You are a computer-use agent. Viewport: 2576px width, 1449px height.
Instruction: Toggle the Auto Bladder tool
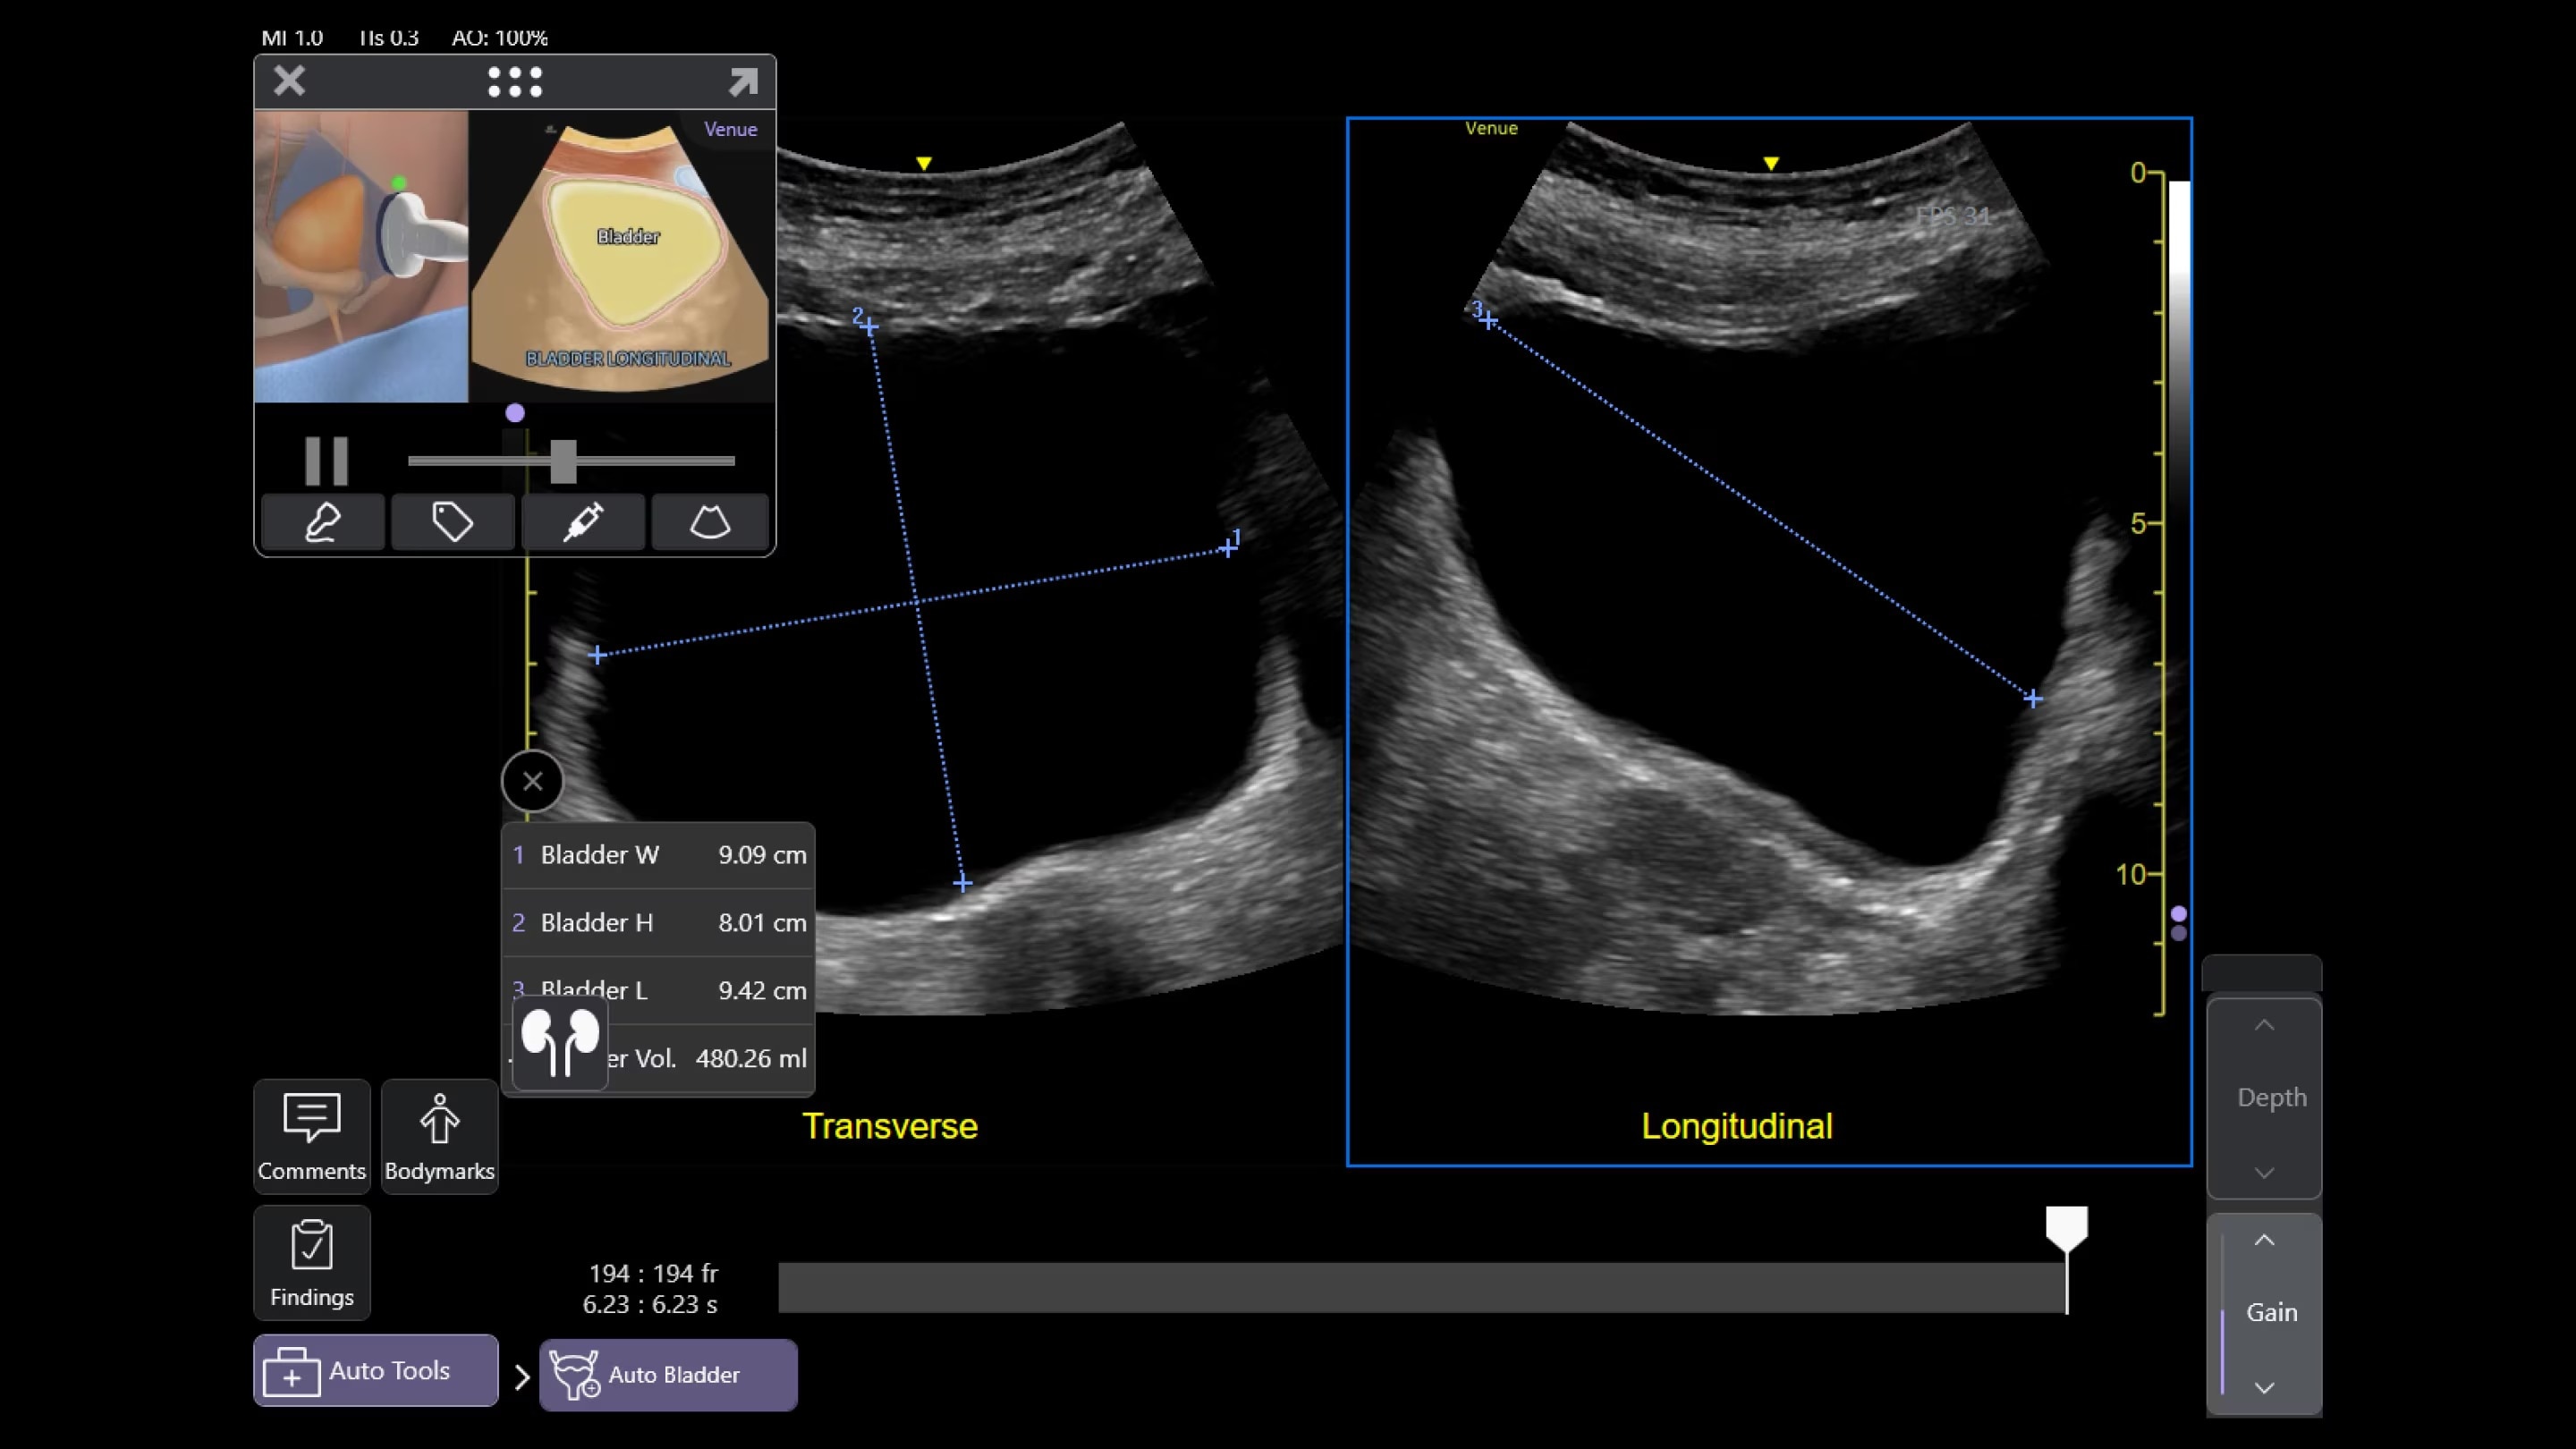pyautogui.click(x=668, y=1374)
